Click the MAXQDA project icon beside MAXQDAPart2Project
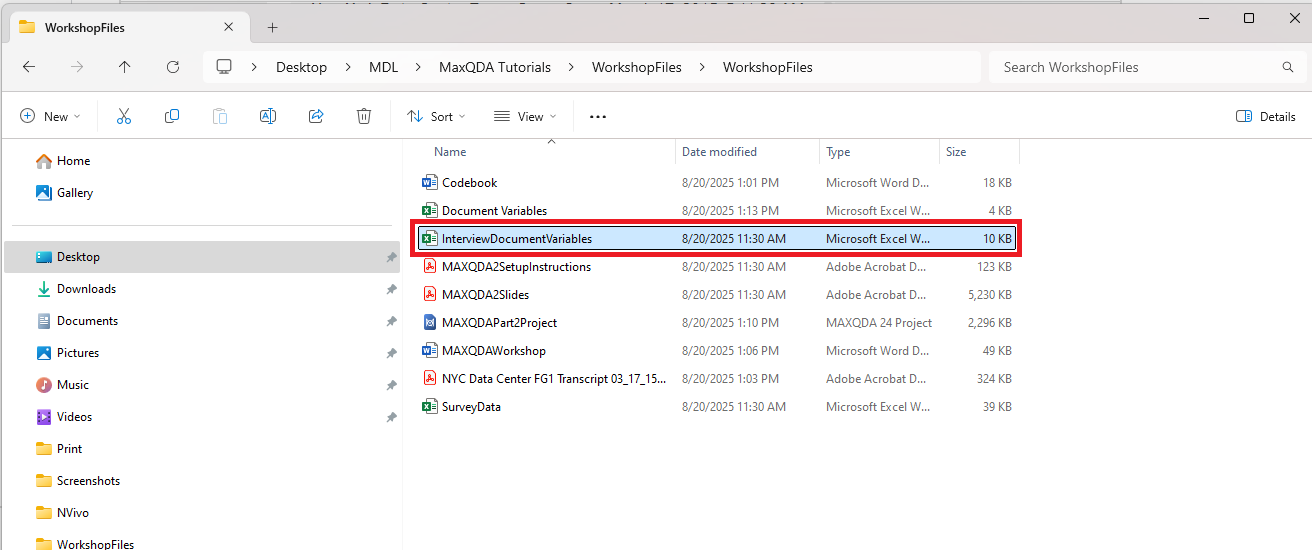Screen dimensions: 1312x550 pos(430,323)
